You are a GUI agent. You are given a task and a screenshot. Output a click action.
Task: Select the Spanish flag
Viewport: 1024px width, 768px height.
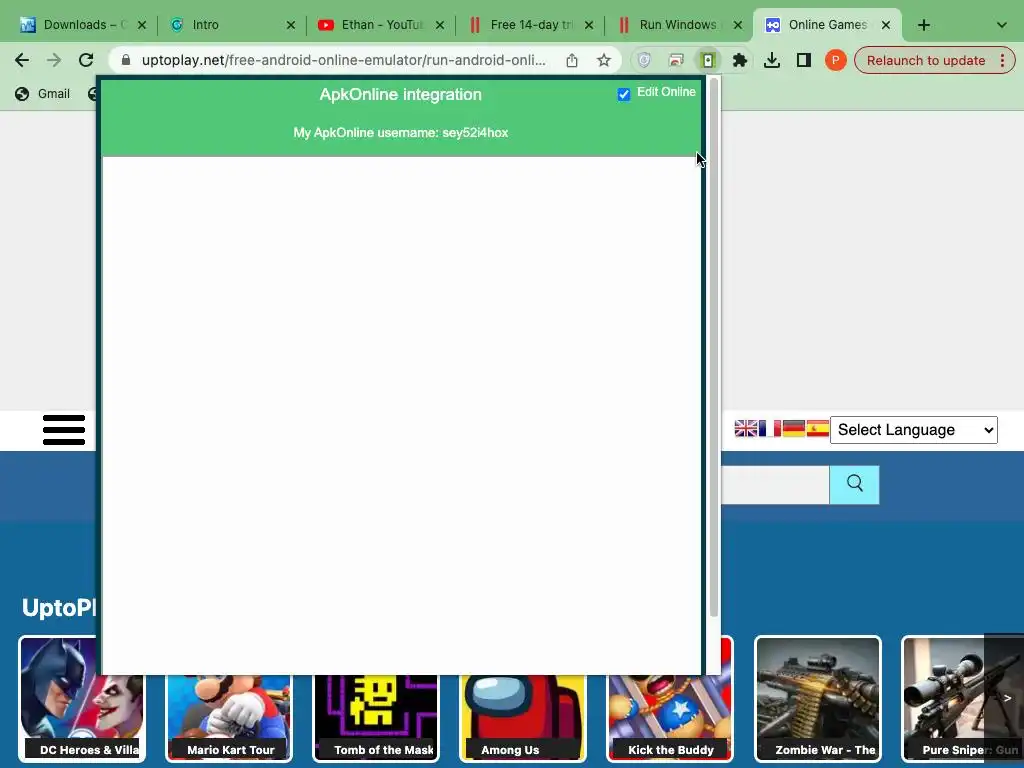(x=818, y=428)
